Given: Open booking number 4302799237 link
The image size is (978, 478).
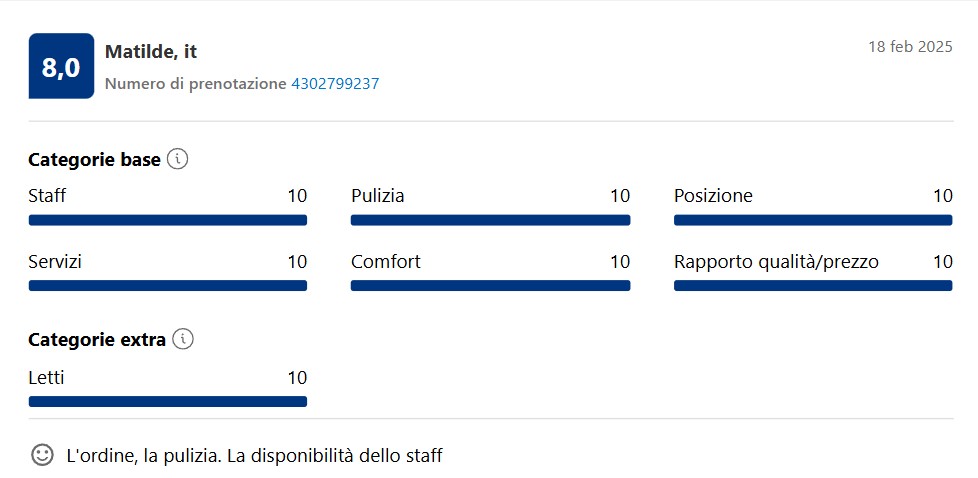Looking at the screenshot, I should point(335,84).
